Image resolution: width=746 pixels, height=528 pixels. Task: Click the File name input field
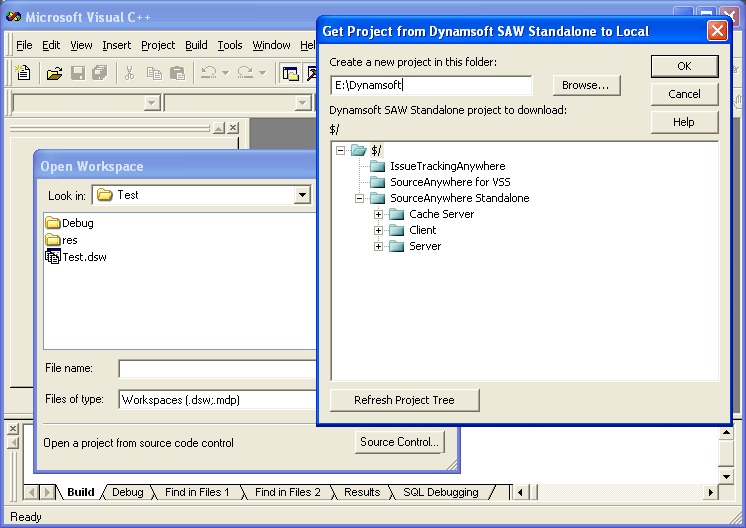point(217,369)
